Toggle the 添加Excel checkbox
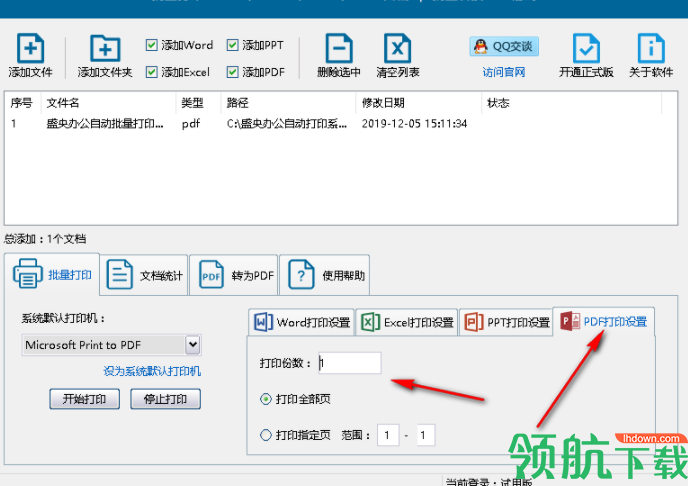The image size is (688, 486). [151, 72]
